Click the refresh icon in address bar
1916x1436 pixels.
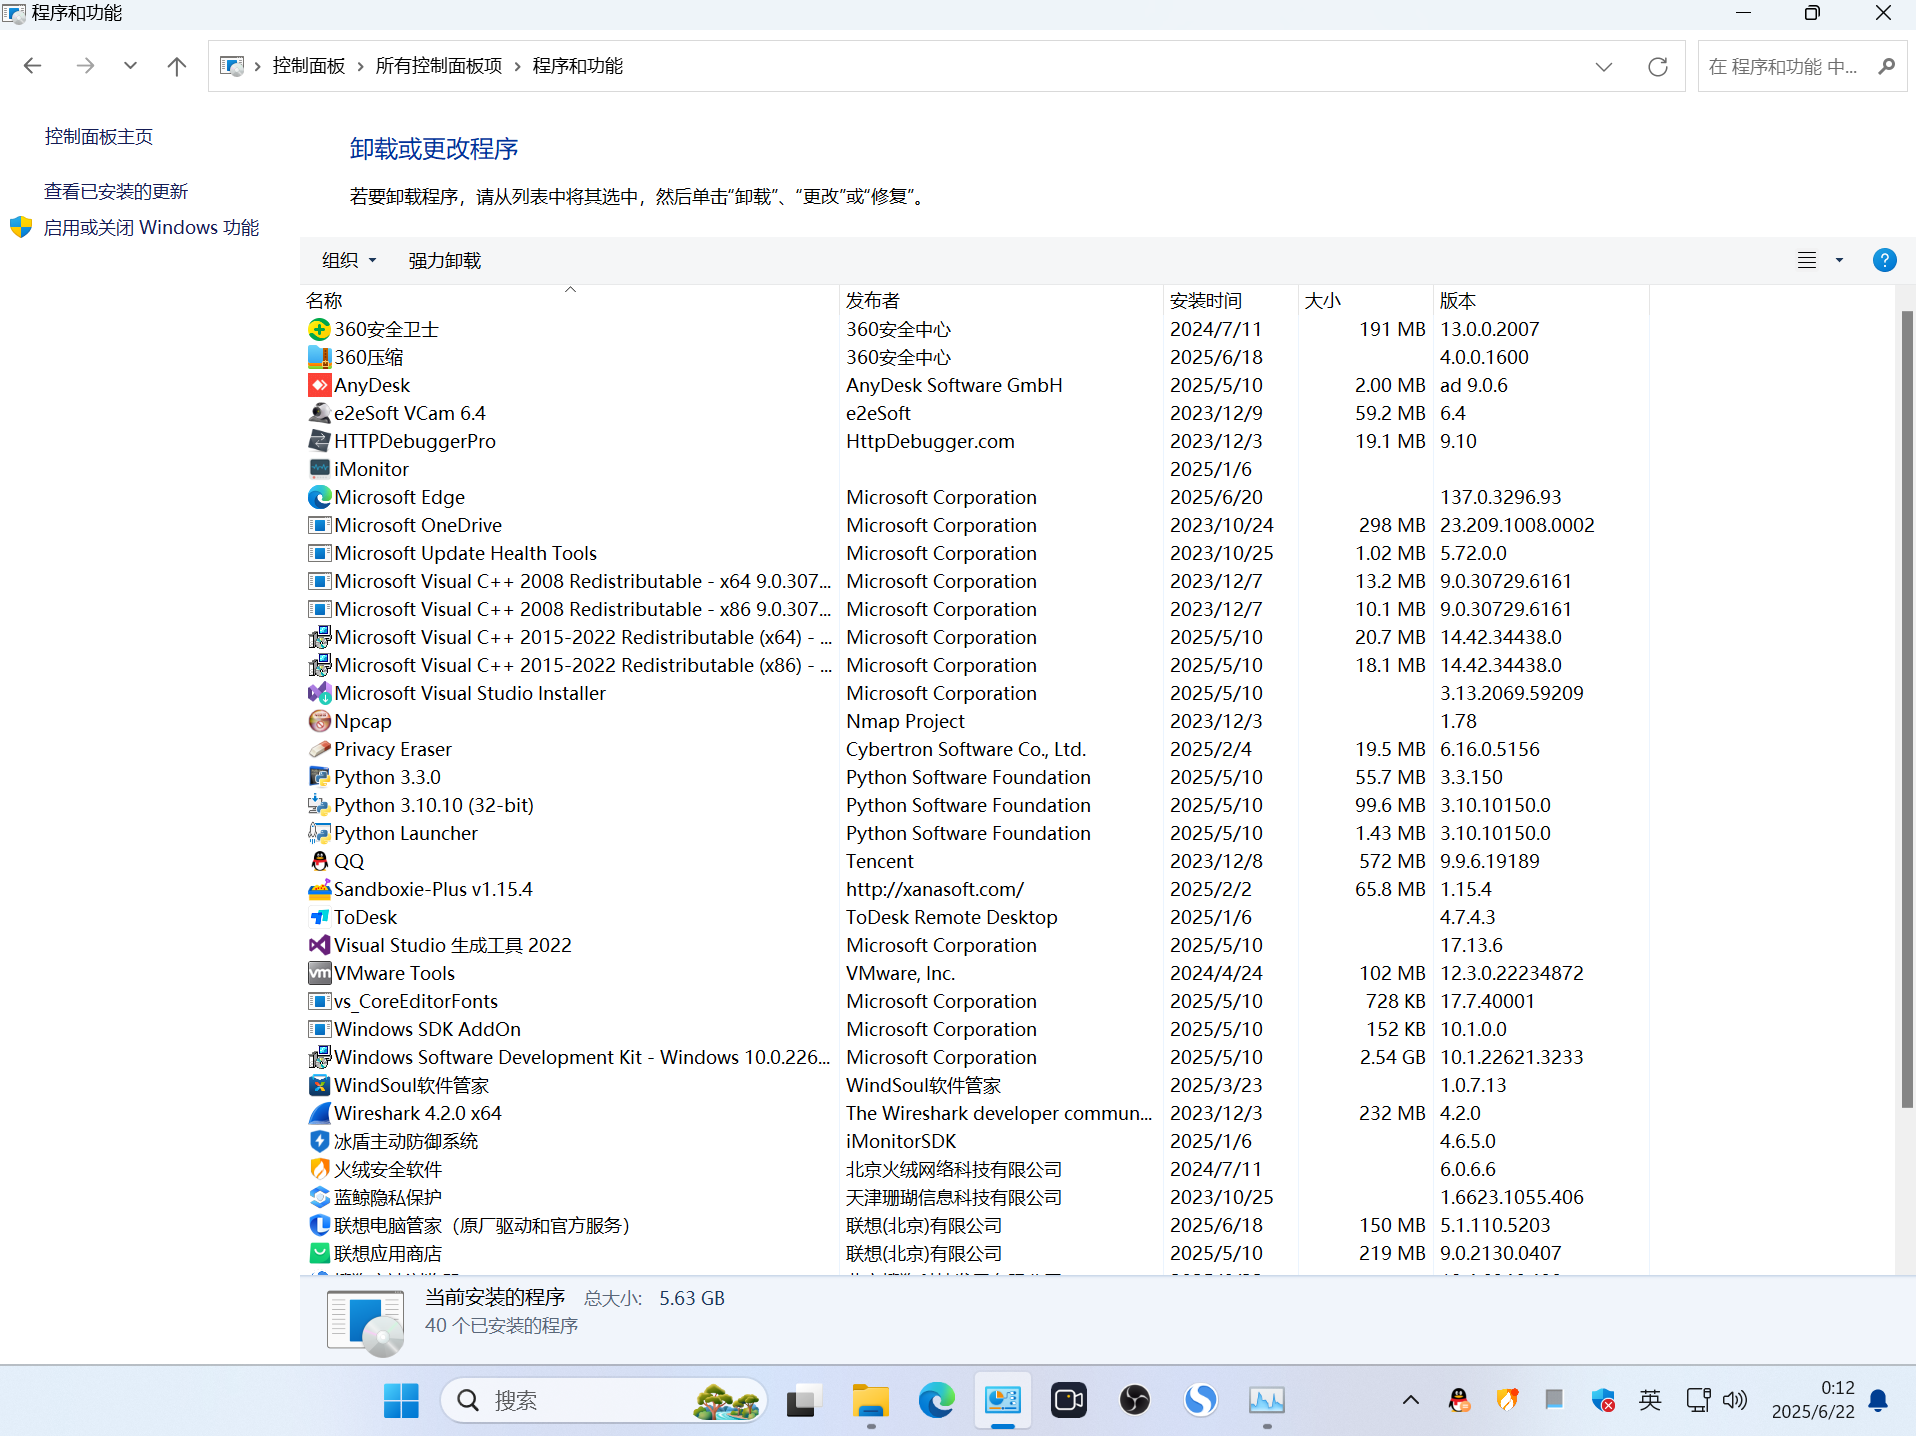coord(1658,66)
